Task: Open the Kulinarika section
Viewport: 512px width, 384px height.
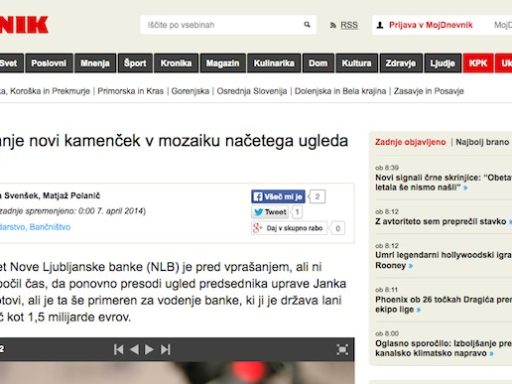Action: [x=274, y=63]
